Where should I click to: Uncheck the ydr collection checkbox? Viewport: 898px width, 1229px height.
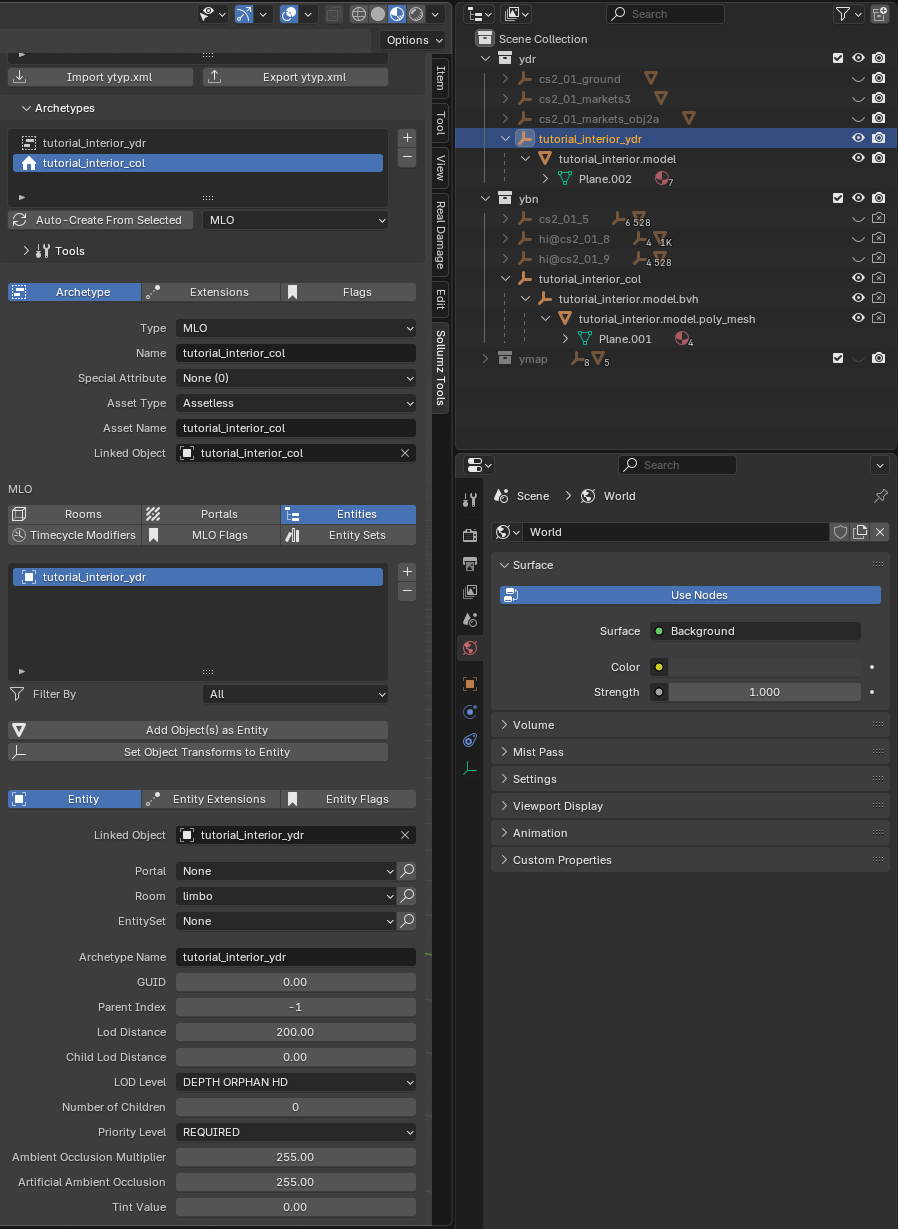tap(838, 59)
